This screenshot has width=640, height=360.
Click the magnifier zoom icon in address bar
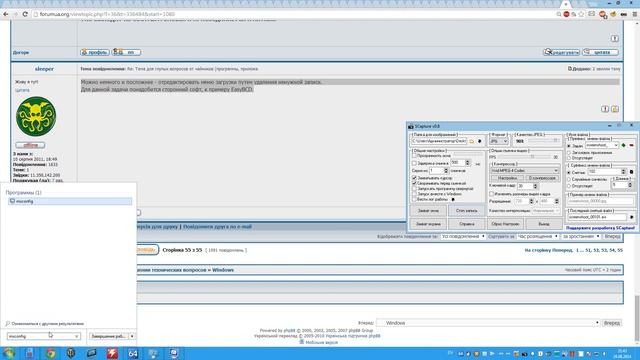click(559, 14)
